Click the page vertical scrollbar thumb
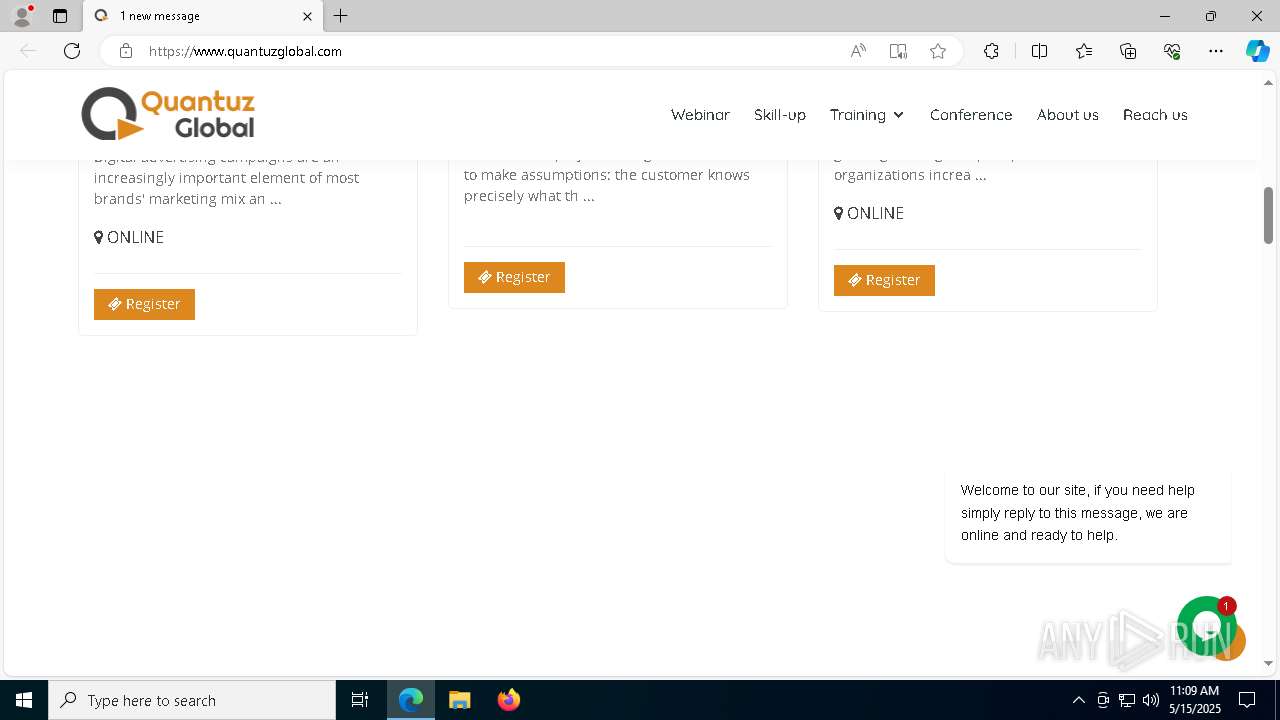The image size is (1280, 720). point(1268,215)
